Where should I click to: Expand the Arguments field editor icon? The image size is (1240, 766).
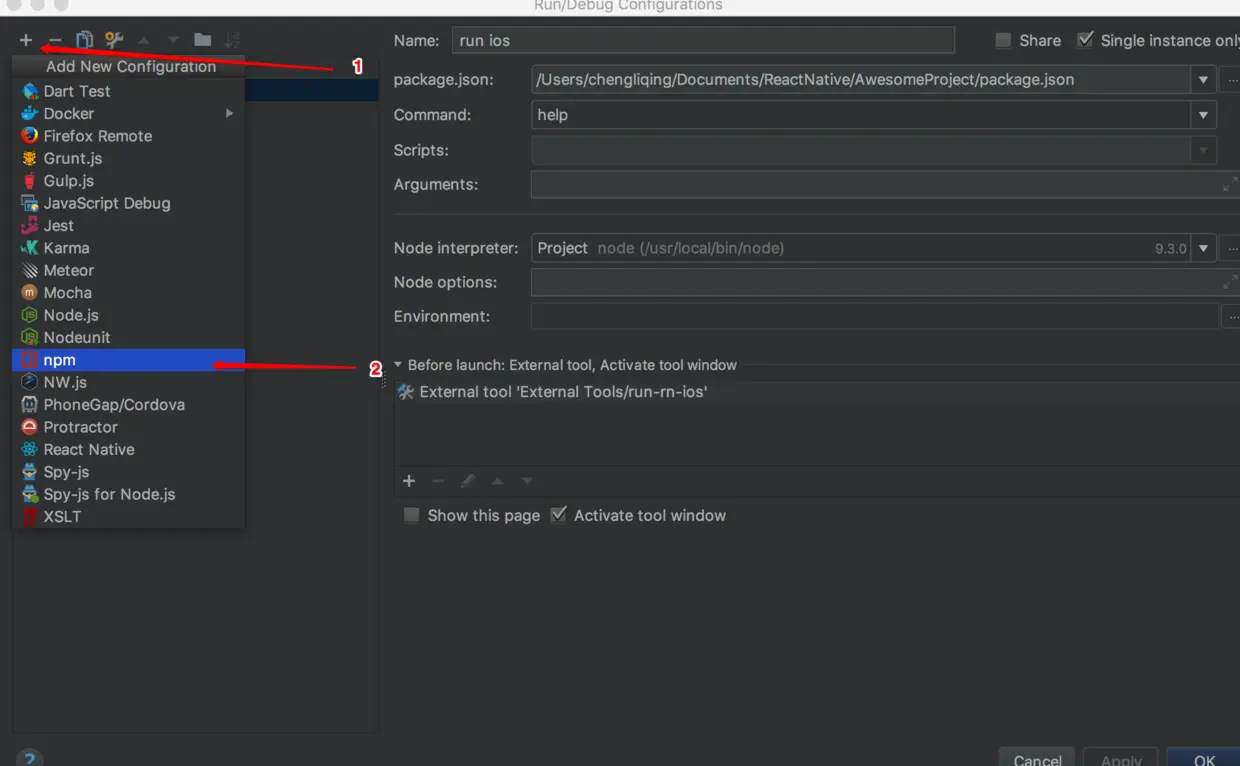pyautogui.click(x=1230, y=185)
